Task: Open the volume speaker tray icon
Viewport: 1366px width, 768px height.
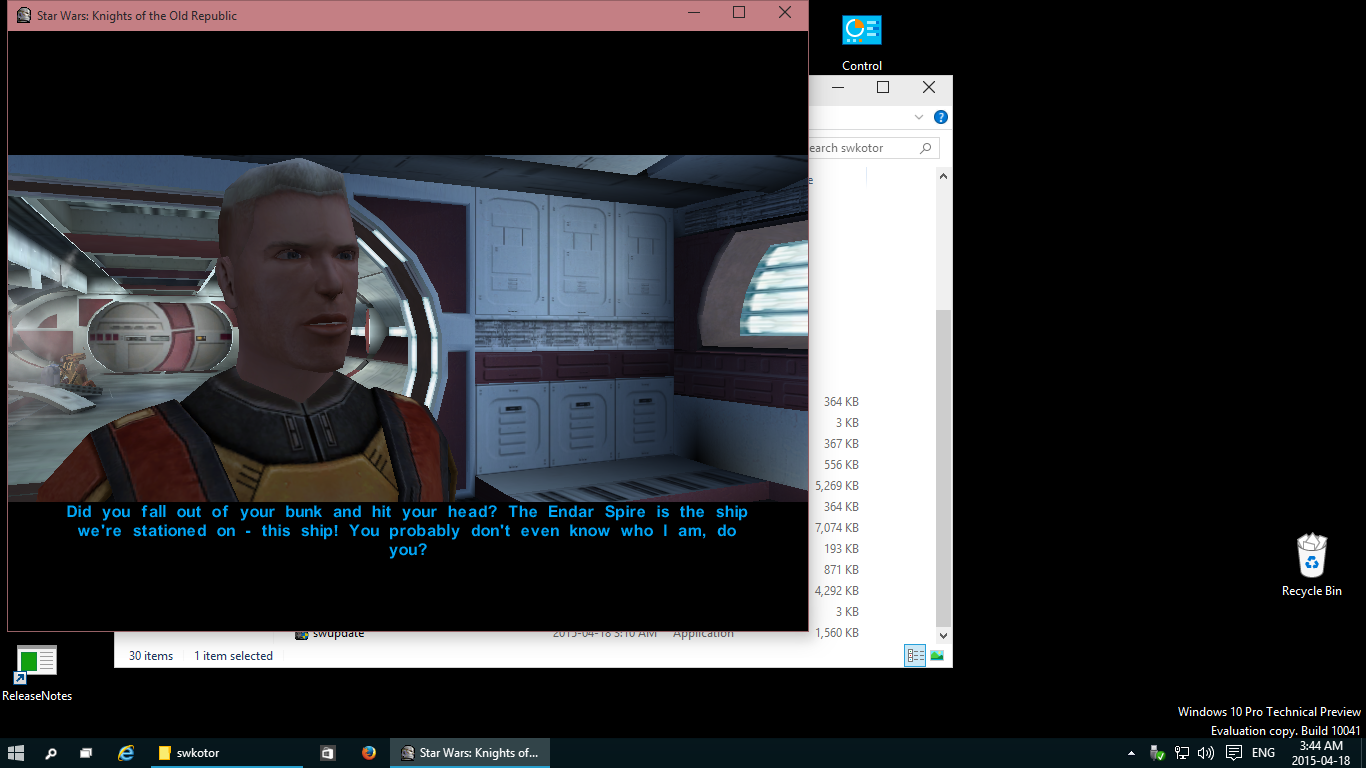Action: click(x=1205, y=753)
